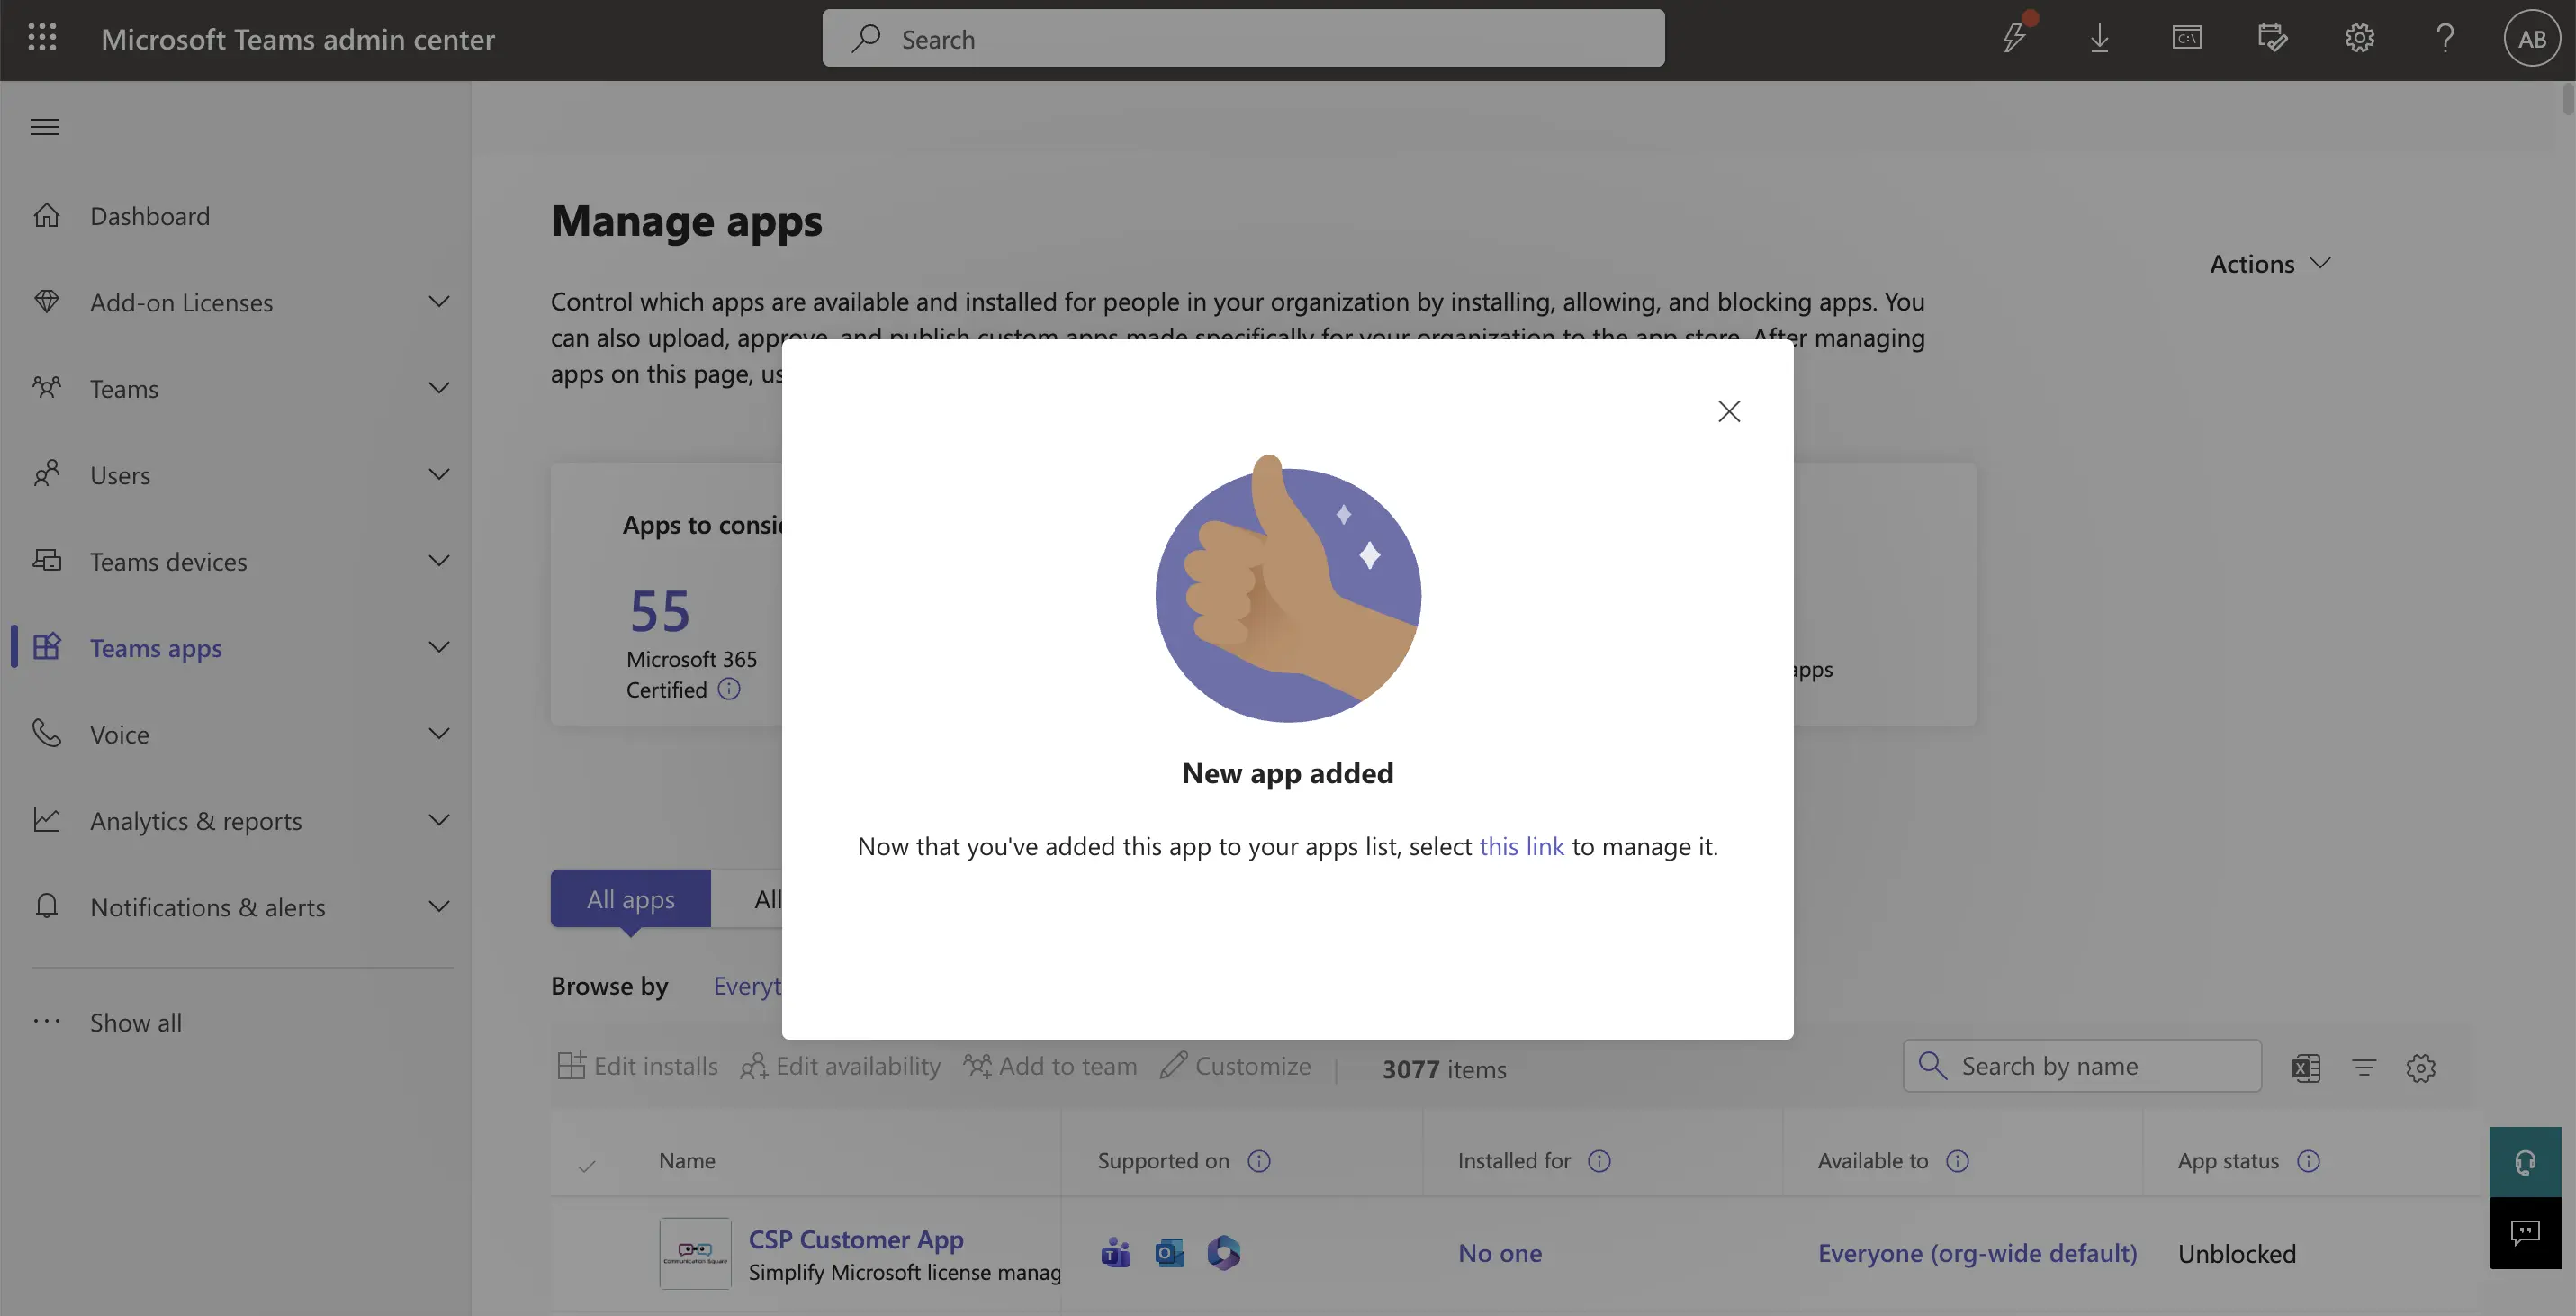Click the Dashboard home icon
Viewport: 2576px width, 1316px height.
pyautogui.click(x=47, y=215)
